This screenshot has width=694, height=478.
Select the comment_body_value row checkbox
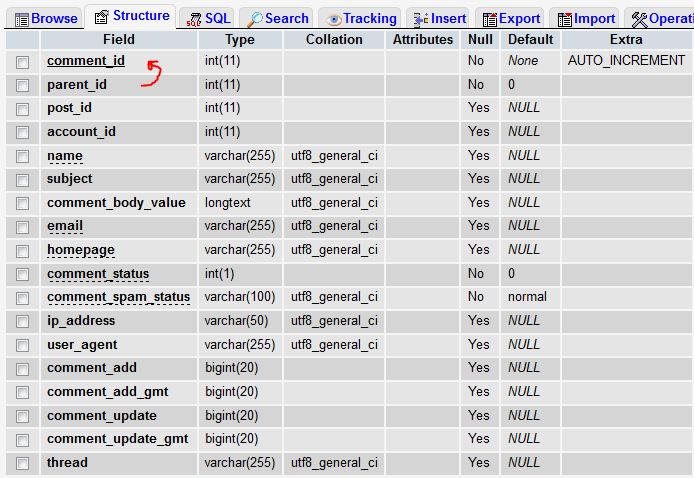[23, 204]
